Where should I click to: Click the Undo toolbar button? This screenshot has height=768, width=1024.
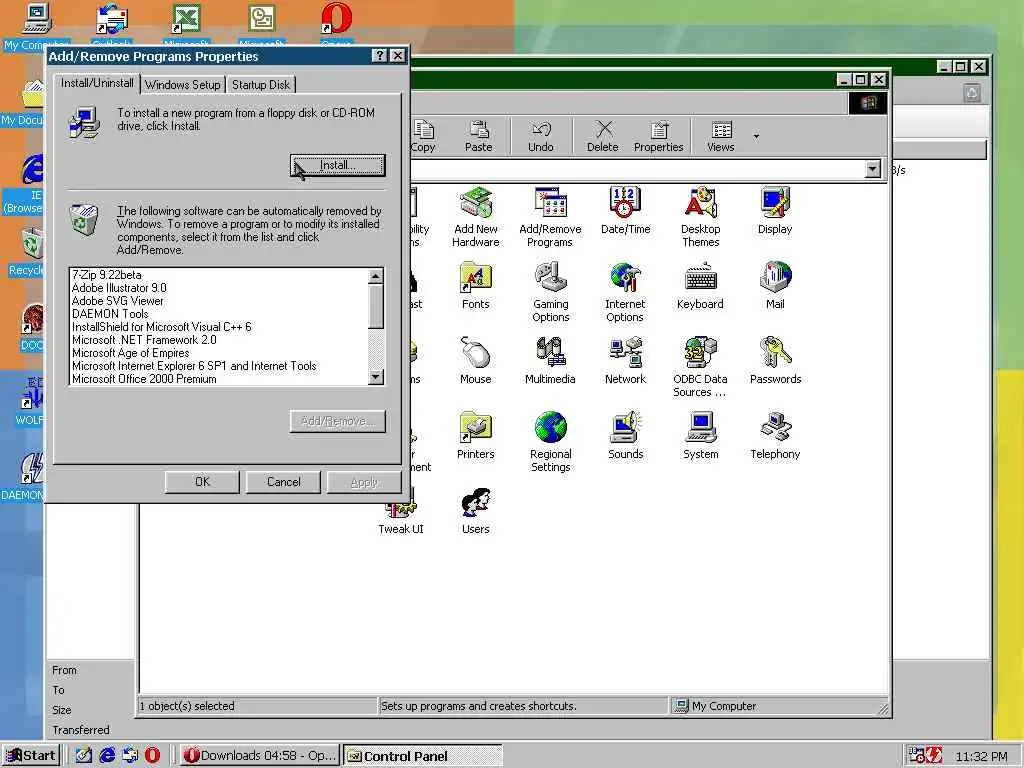click(541, 136)
